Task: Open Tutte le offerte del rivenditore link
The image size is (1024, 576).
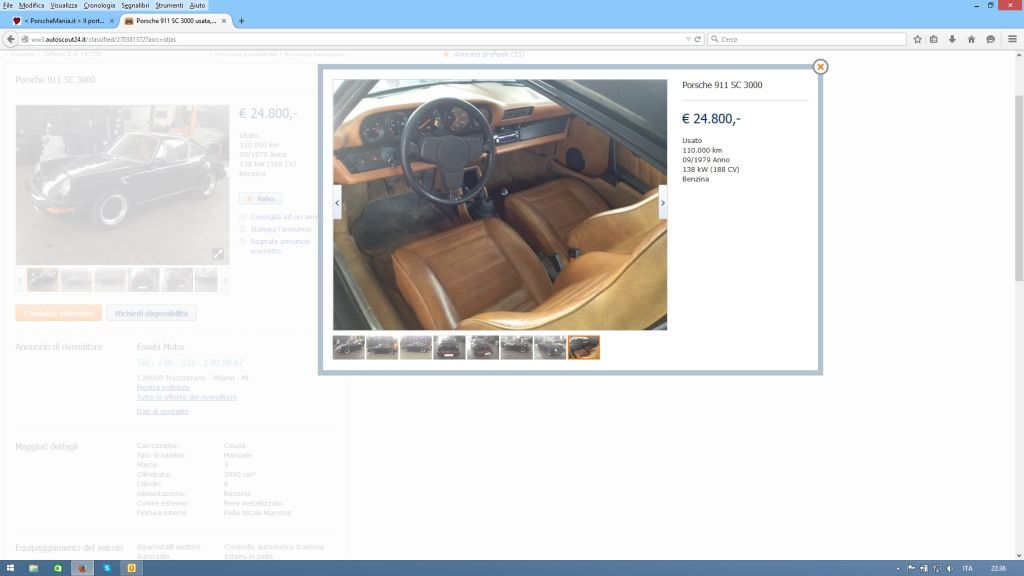Action: click(x=187, y=397)
